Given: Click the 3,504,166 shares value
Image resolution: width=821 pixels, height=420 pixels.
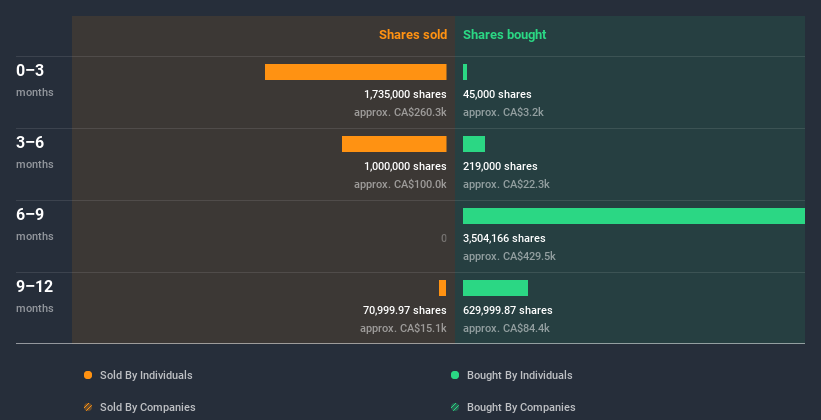Looking at the screenshot, I should (x=504, y=238).
